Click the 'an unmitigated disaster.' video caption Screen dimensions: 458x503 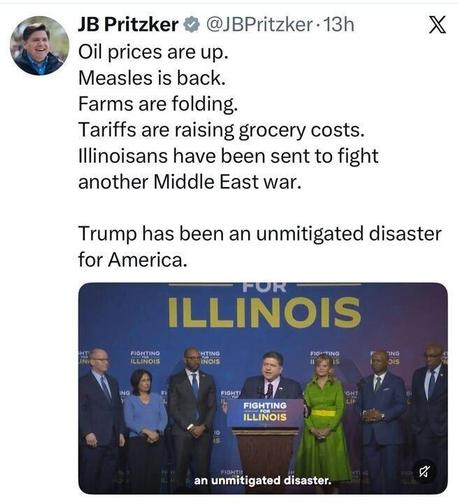pos(263,480)
